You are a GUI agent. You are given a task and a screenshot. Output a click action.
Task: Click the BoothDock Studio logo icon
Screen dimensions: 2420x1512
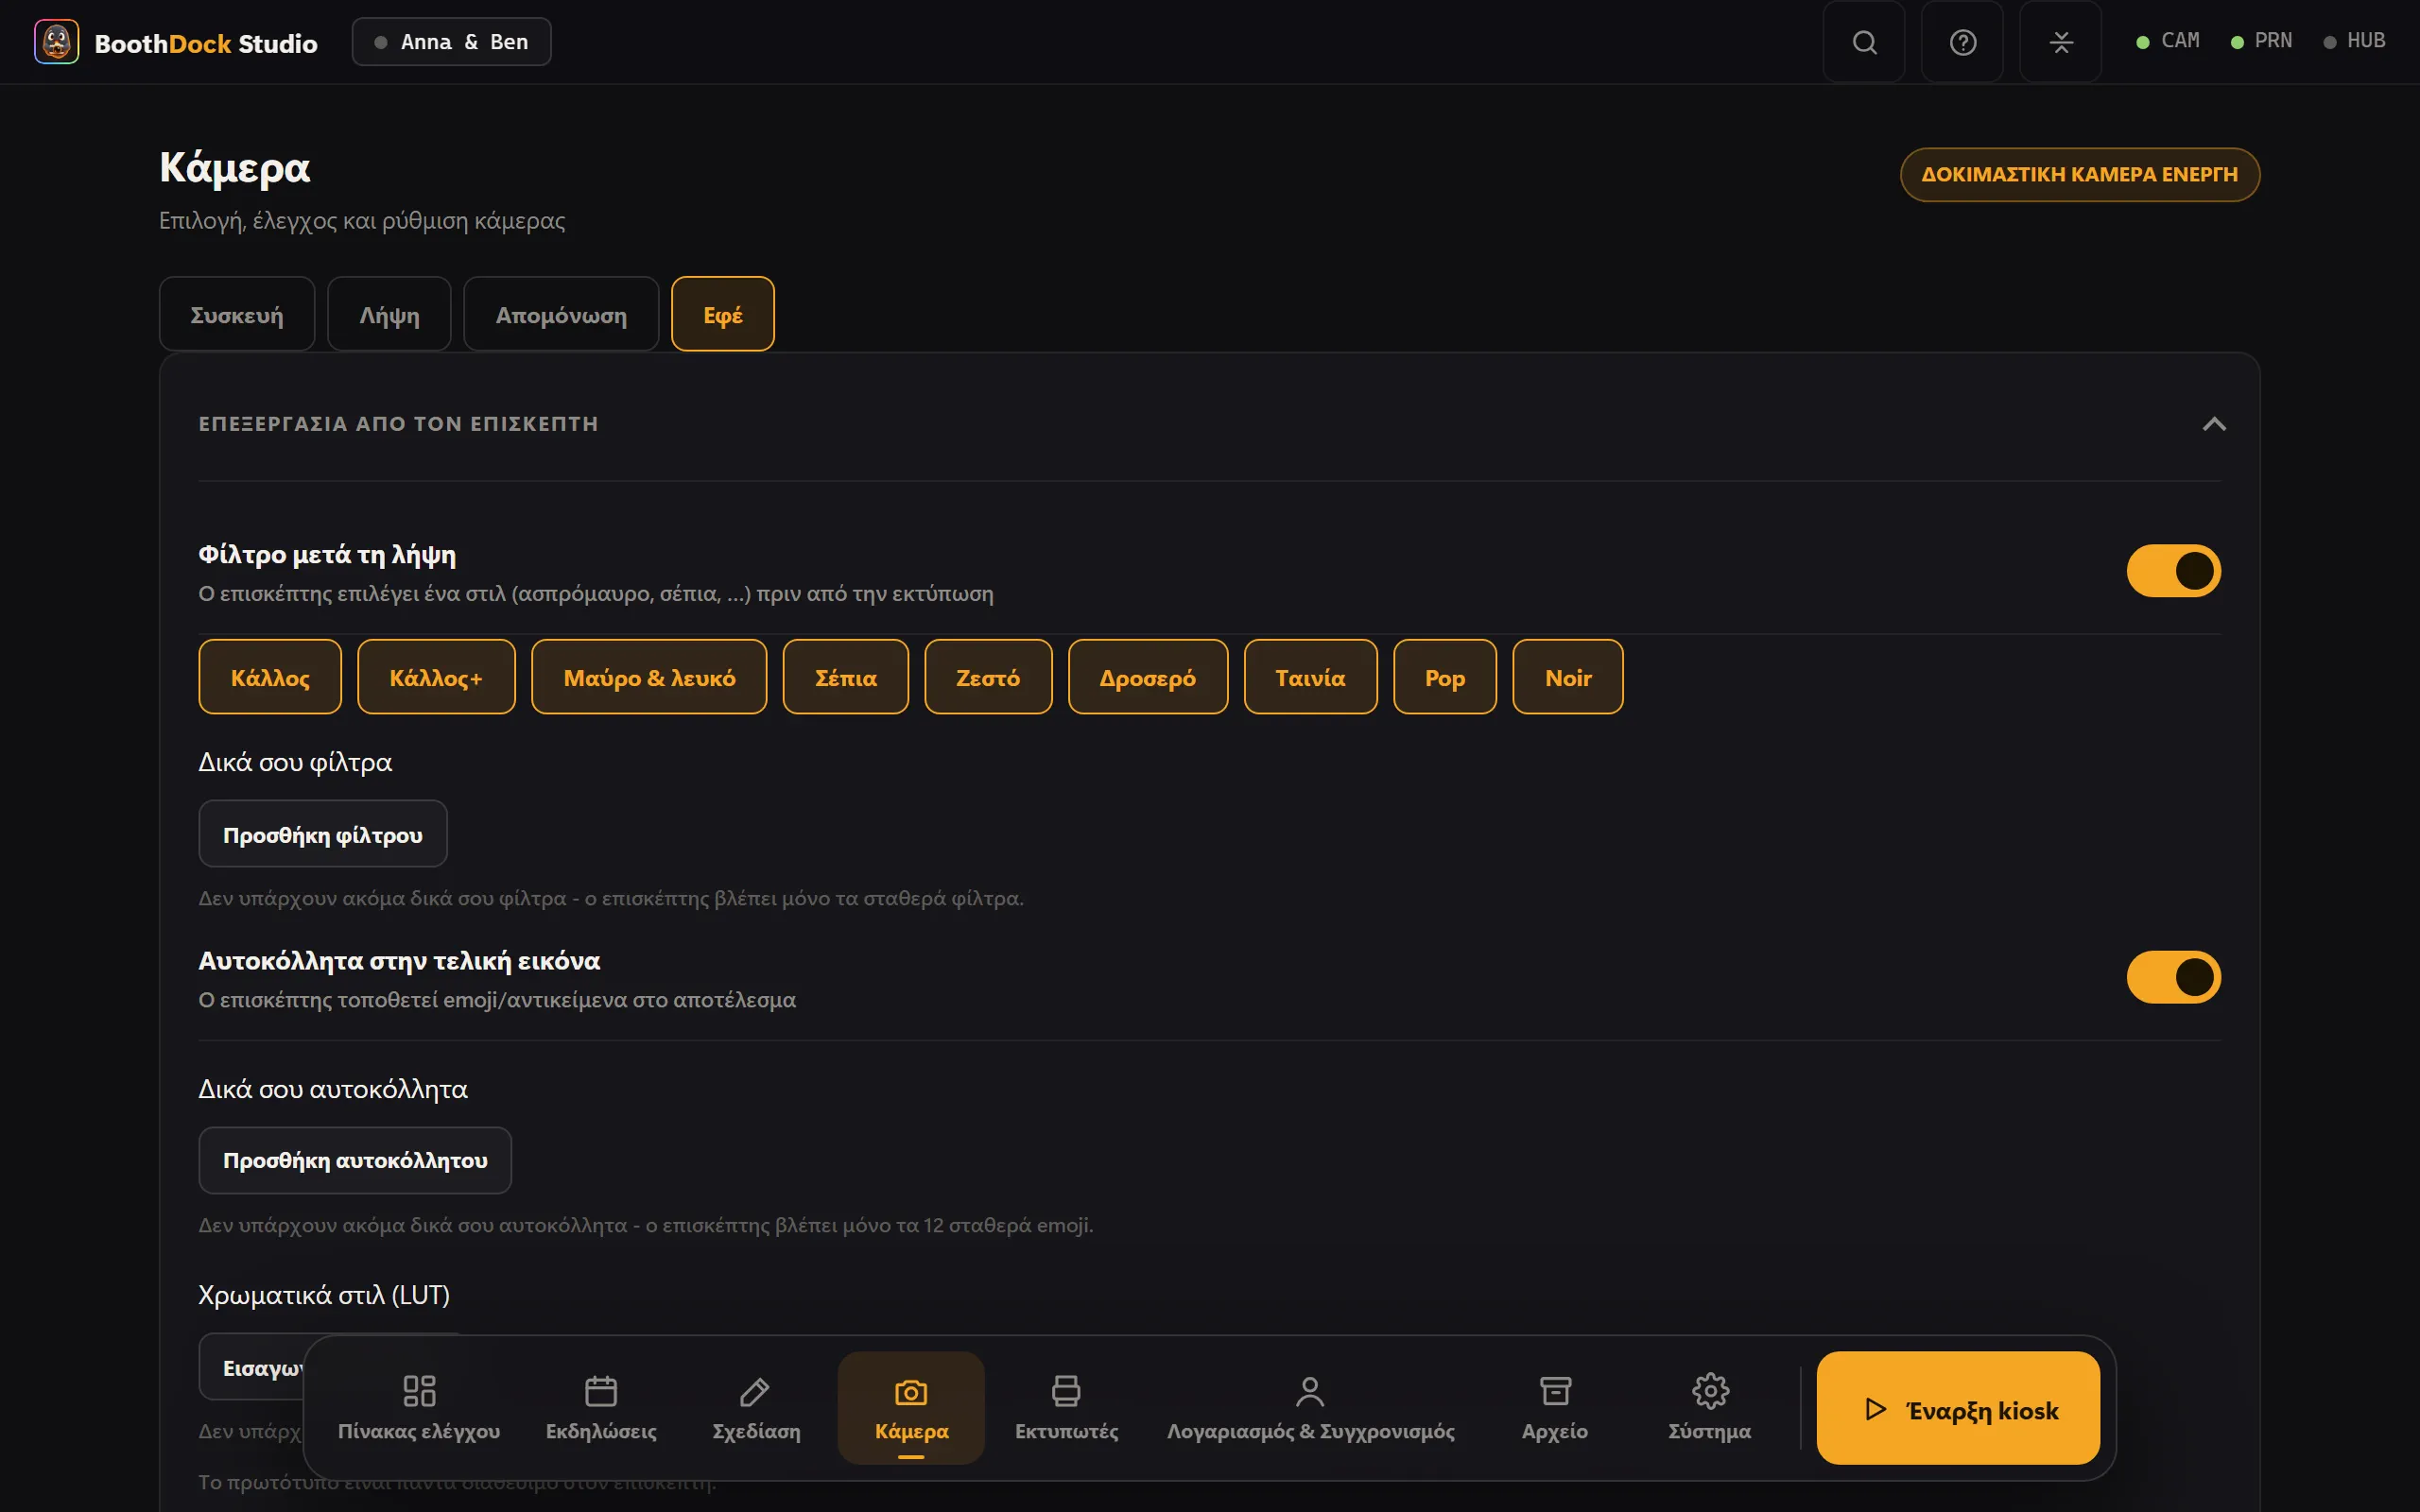pyautogui.click(x=56, y=42)
